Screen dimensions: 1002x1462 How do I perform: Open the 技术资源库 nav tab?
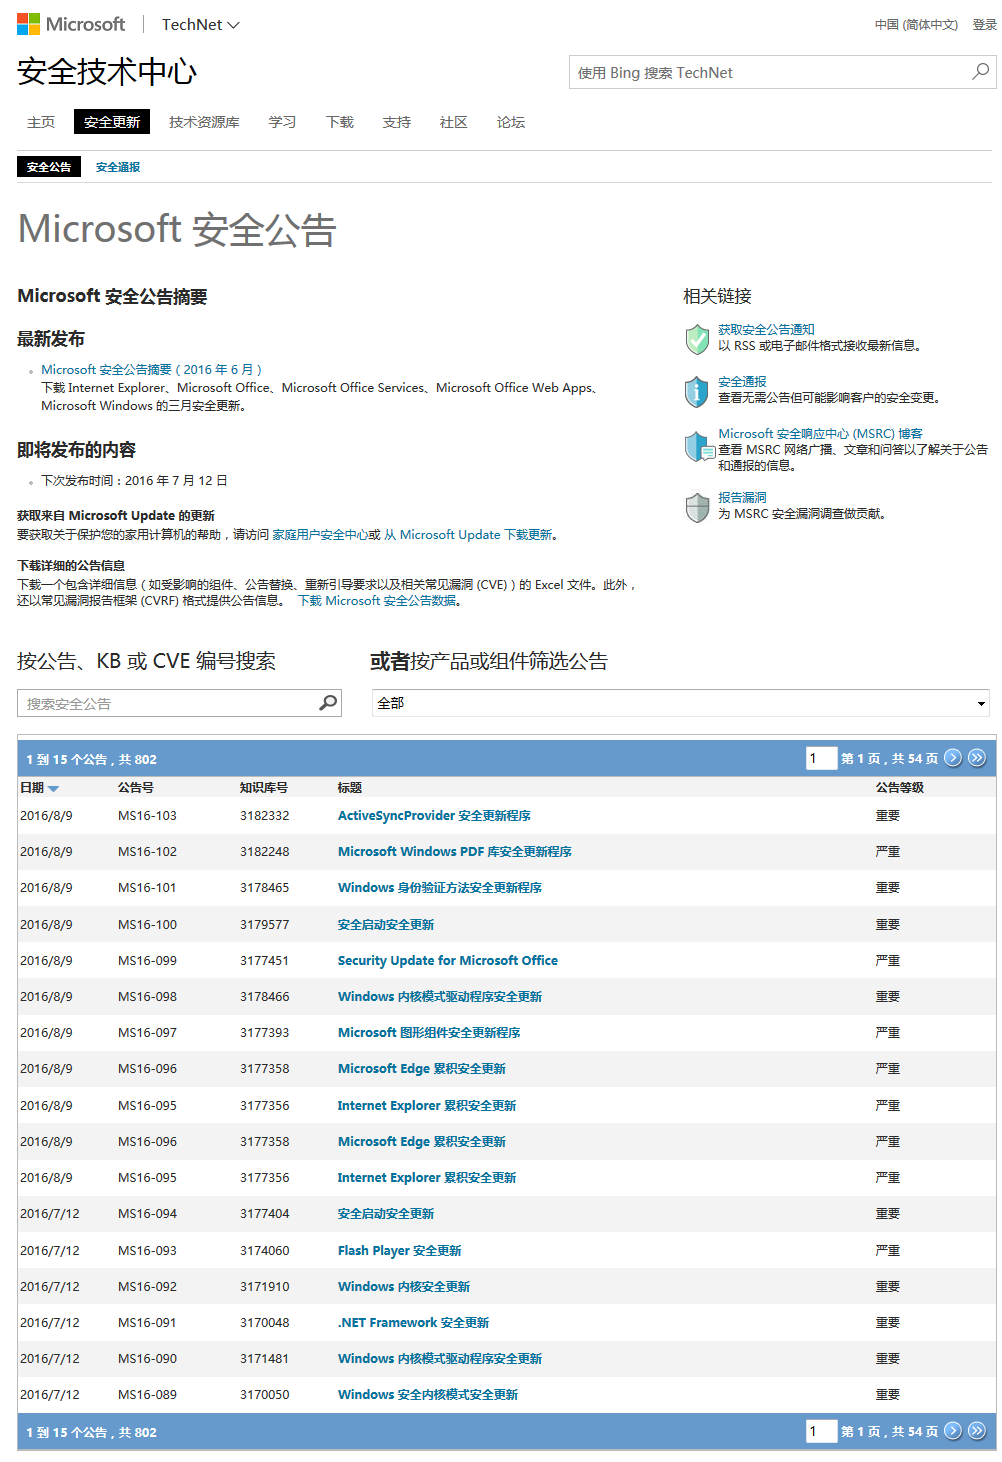pyautogui.click(x=204, y=122)
